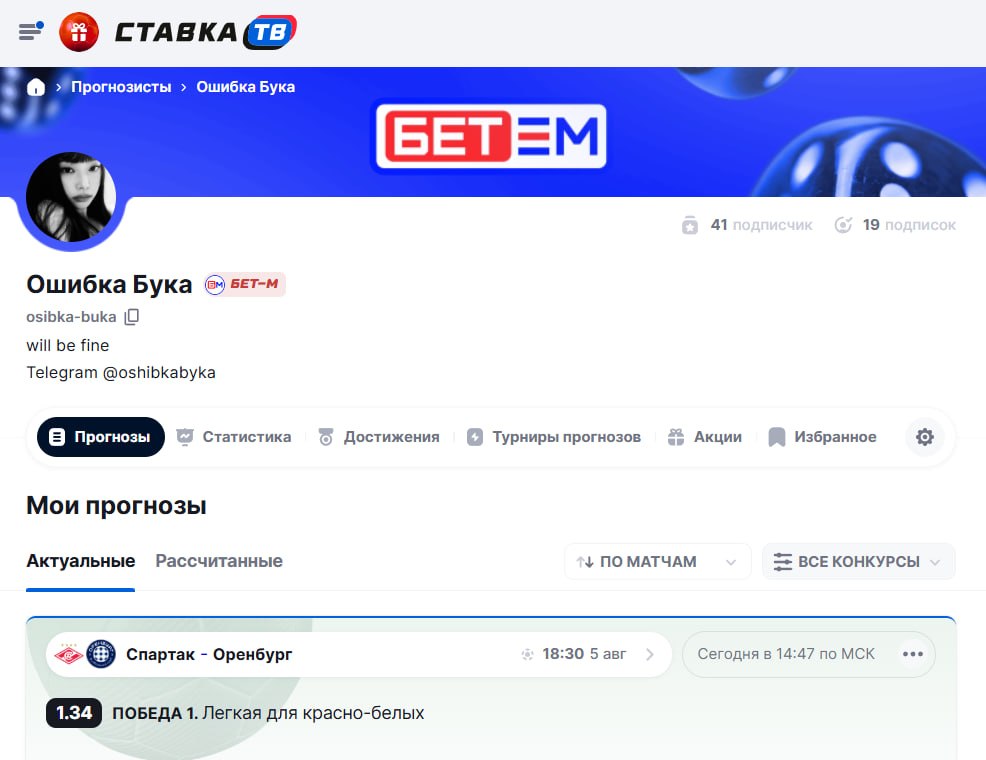Click the subscriptions target icon
986x760 pixels.
[x=843, y=224]
